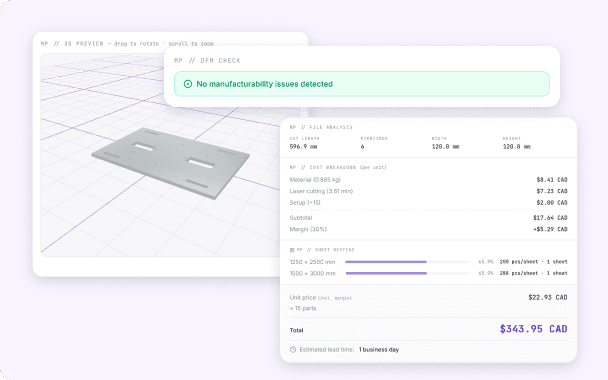
Task: Click the left rectangular cutout on the plate
Action: pos(144,147)
